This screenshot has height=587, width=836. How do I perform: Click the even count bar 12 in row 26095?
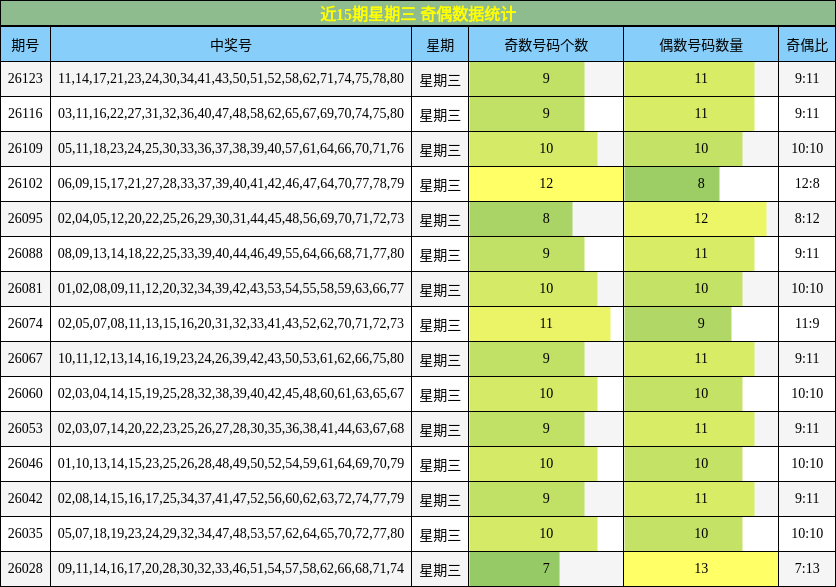[695, 219]
